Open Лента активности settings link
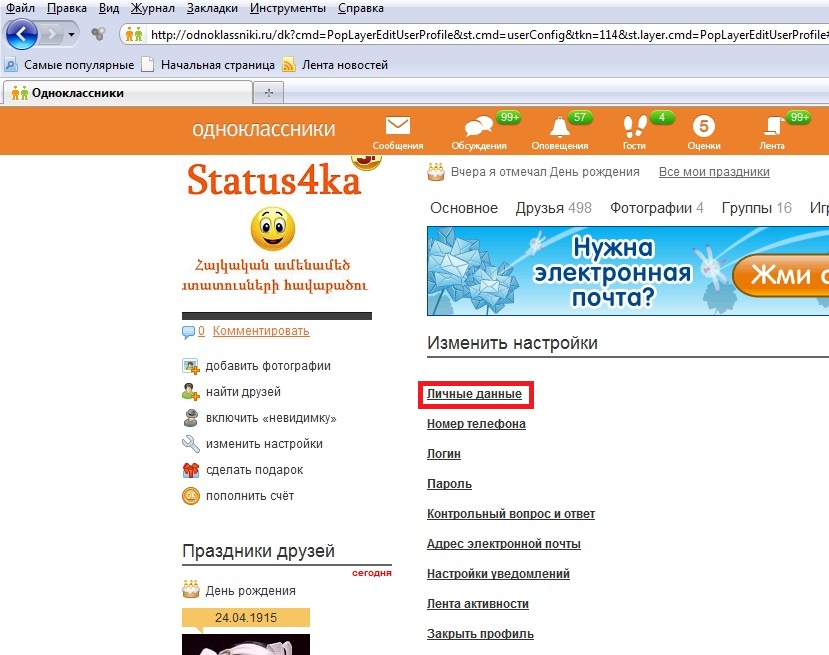 (478, 604)
